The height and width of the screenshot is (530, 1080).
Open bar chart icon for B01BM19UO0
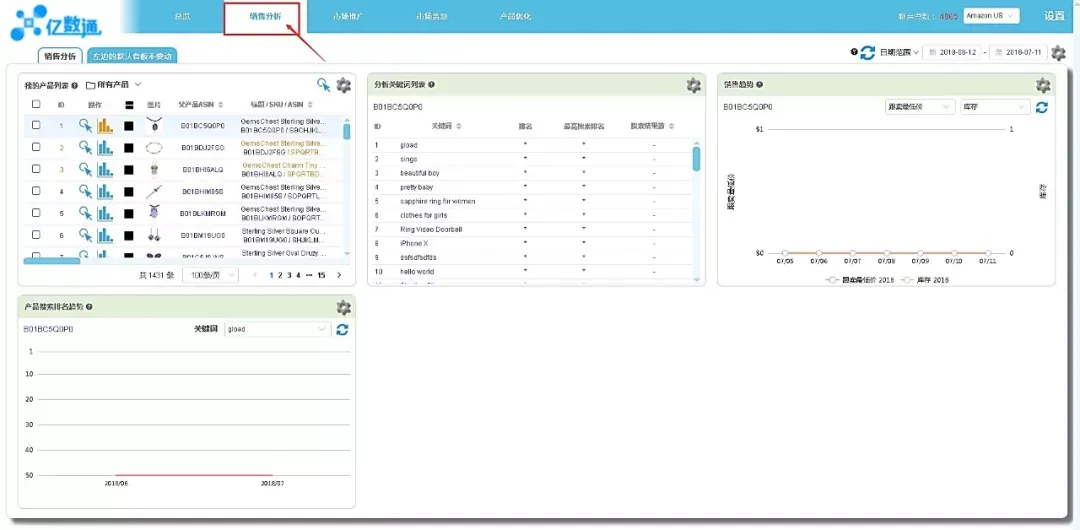[105, 236]
